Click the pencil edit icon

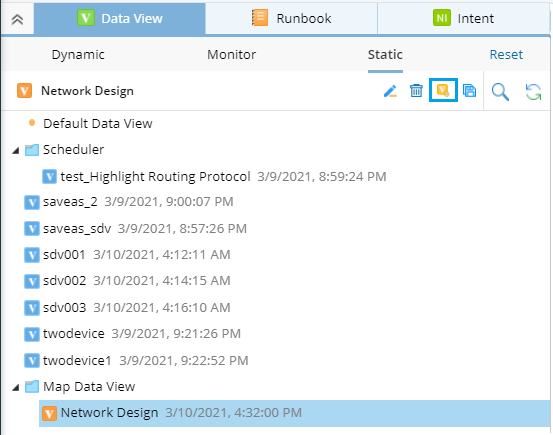coord(390,91)
